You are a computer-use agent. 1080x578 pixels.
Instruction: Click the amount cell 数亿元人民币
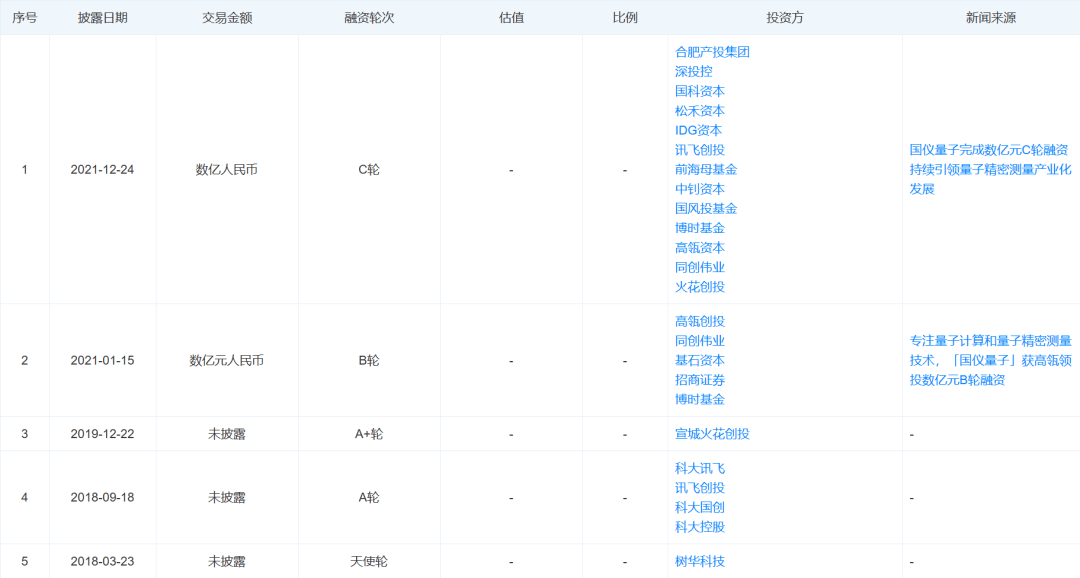(x=227, y=360)
